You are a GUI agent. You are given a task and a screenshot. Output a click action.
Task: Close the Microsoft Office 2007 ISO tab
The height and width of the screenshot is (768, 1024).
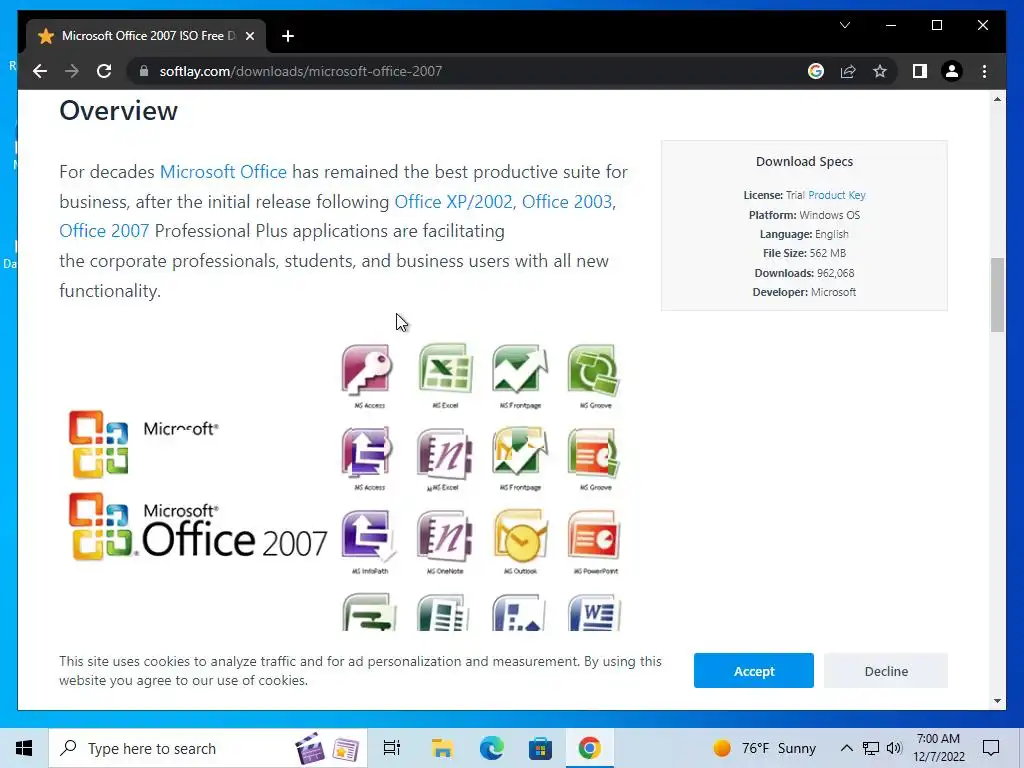tap(249, 36)
